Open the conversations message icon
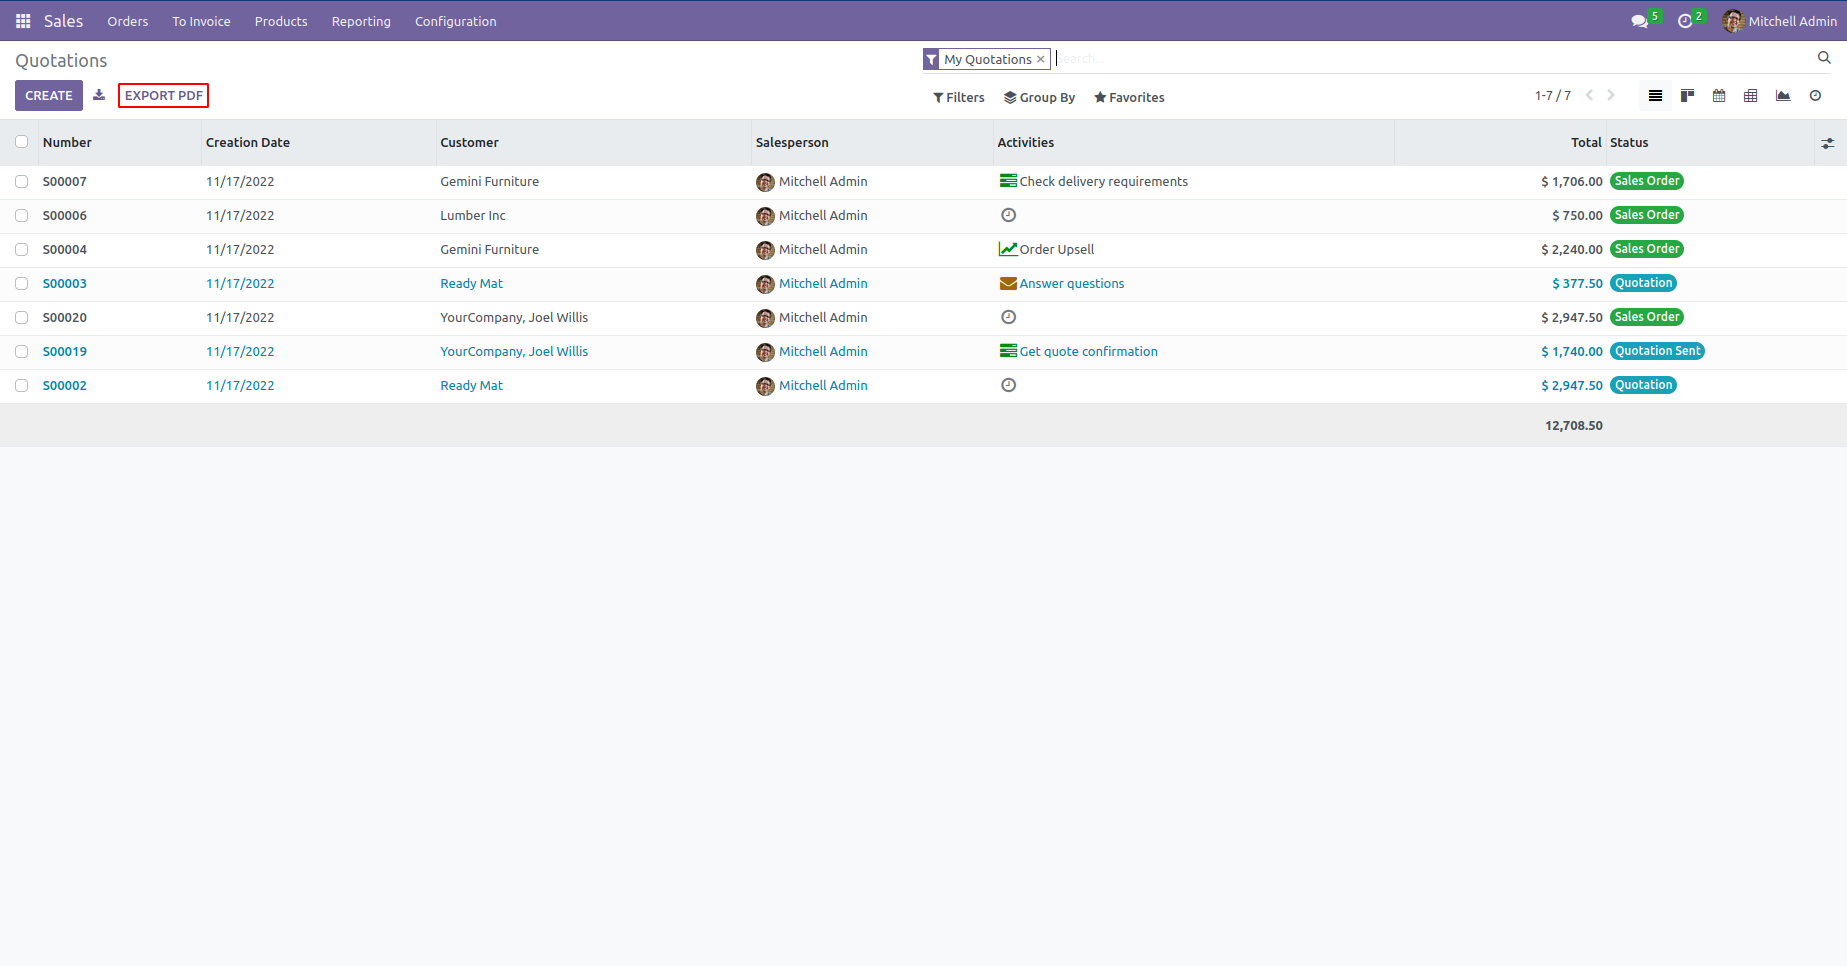The height and width of the screenshot is (966, 1847). coord(1639,21)
